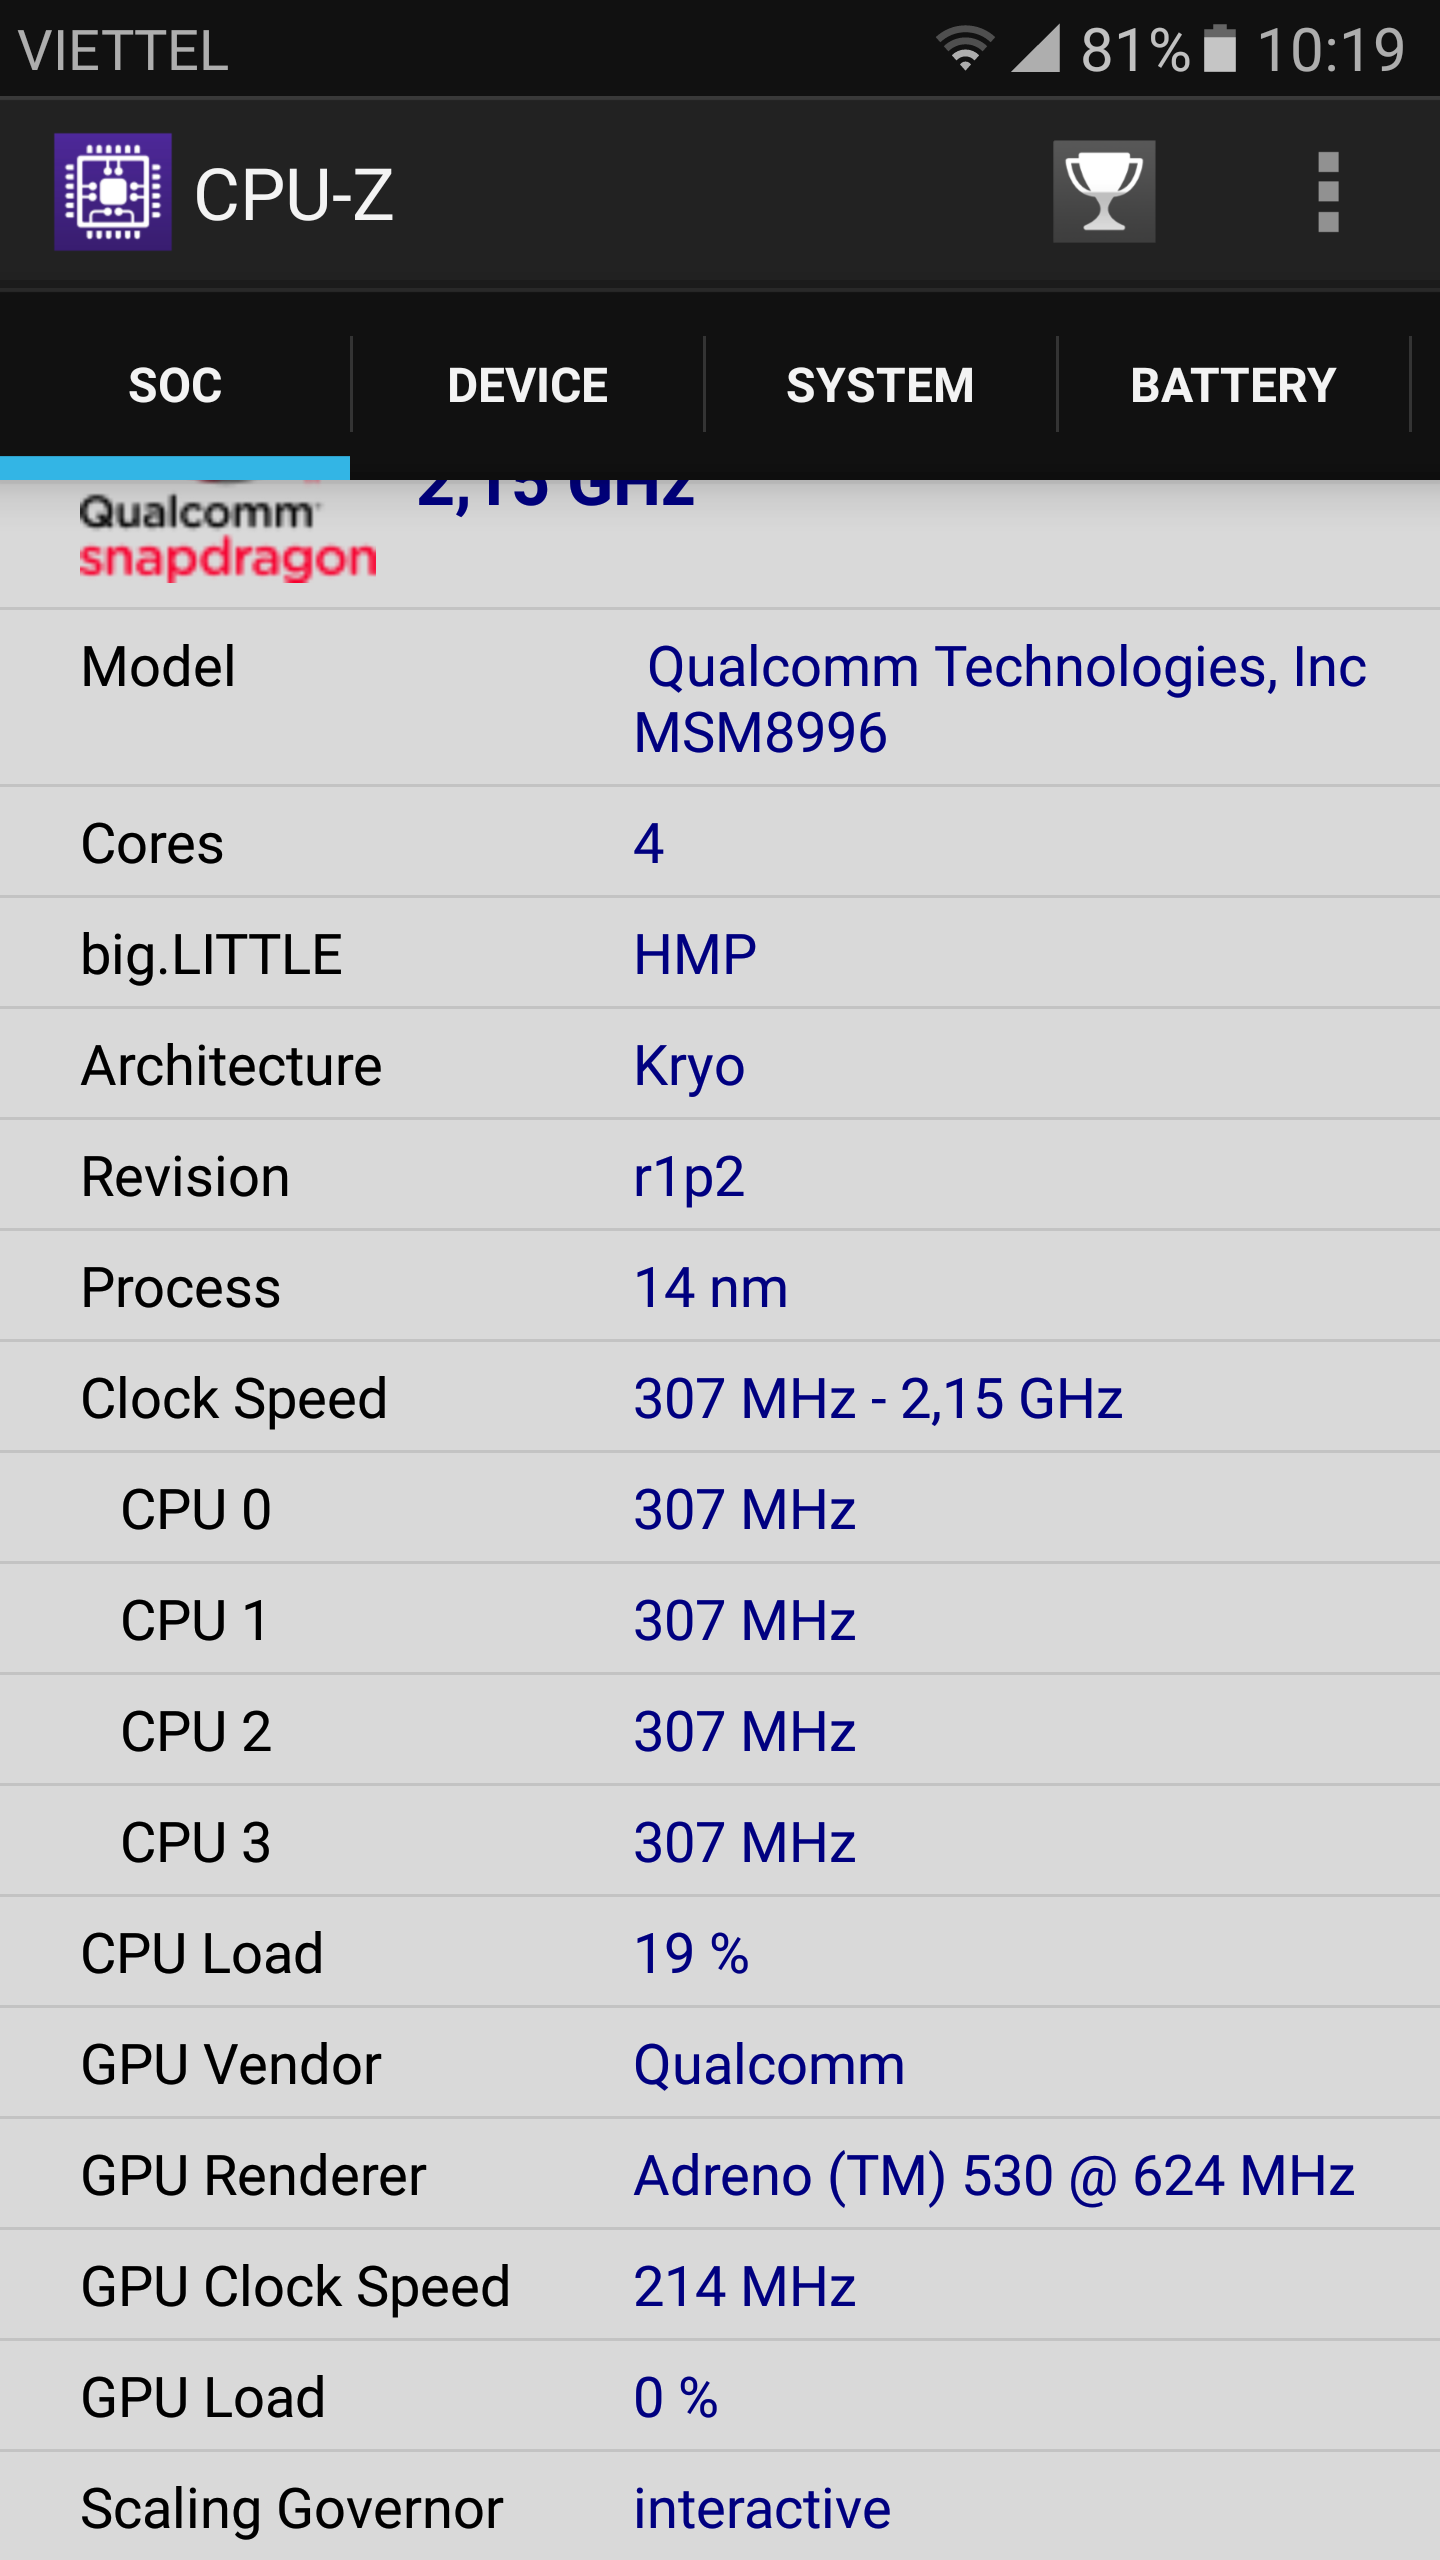Viewport: 1440px width, 2560px height.
Task: Switch to the SYSTEM tab
Action: tap(880, 385)
